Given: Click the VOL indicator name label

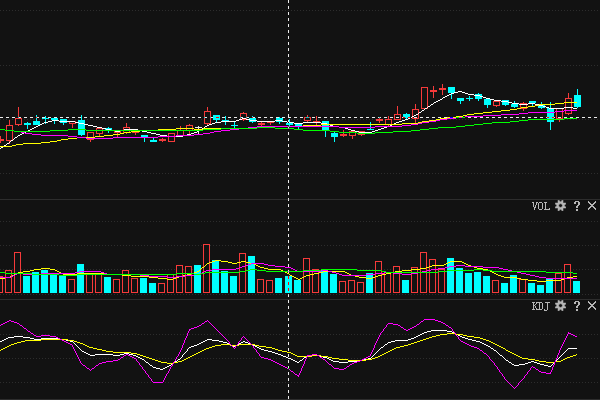Looking at the screenshot, I should tap(540, 206).
